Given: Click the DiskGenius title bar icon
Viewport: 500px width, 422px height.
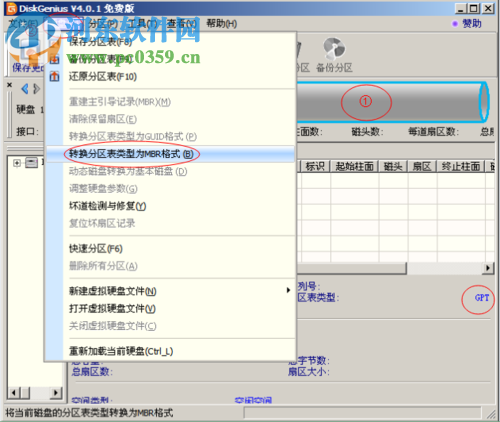Looking at the screenshot, I should point(12,9).
